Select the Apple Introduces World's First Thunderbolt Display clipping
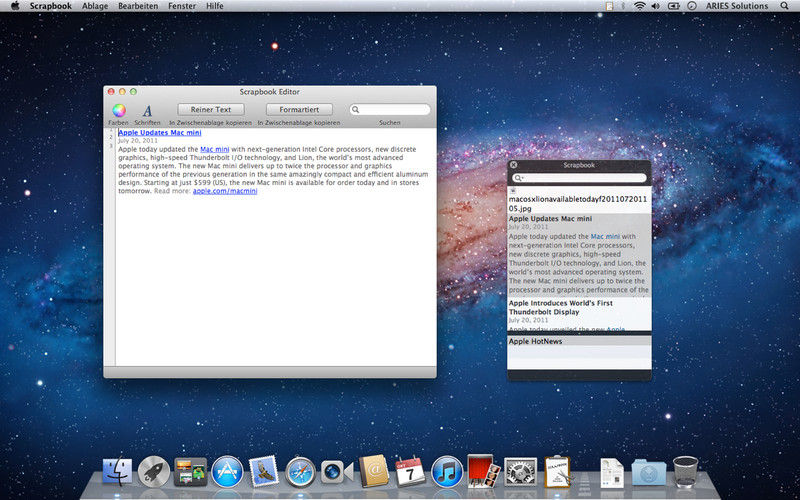The image size is (800, 500). pos(579,314)
